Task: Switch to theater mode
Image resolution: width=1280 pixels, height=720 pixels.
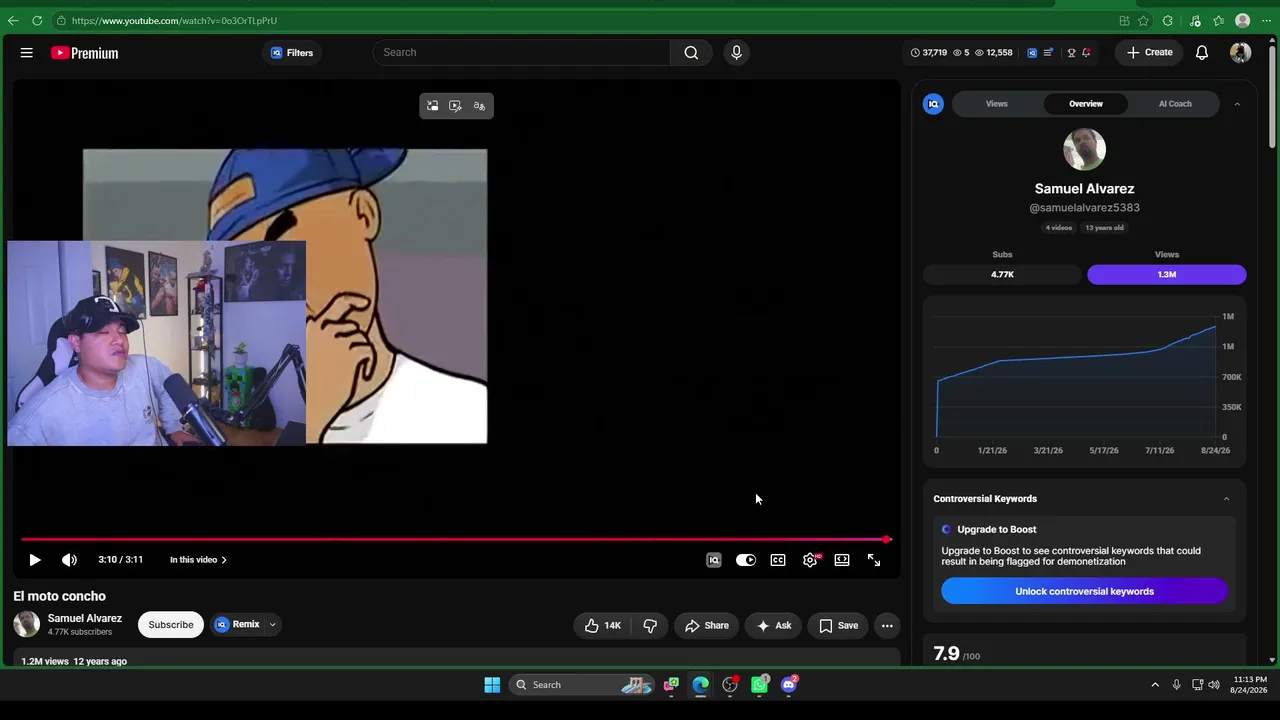Action: click(x=842, y=560)
